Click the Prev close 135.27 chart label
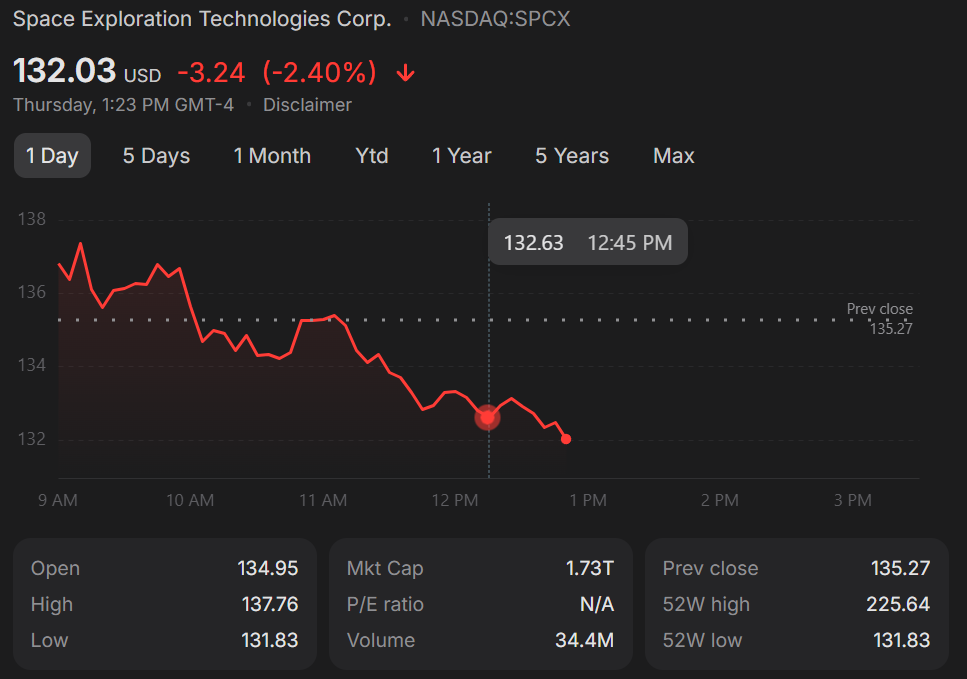The height and width of the screenshot is (679, 967). 879,318
